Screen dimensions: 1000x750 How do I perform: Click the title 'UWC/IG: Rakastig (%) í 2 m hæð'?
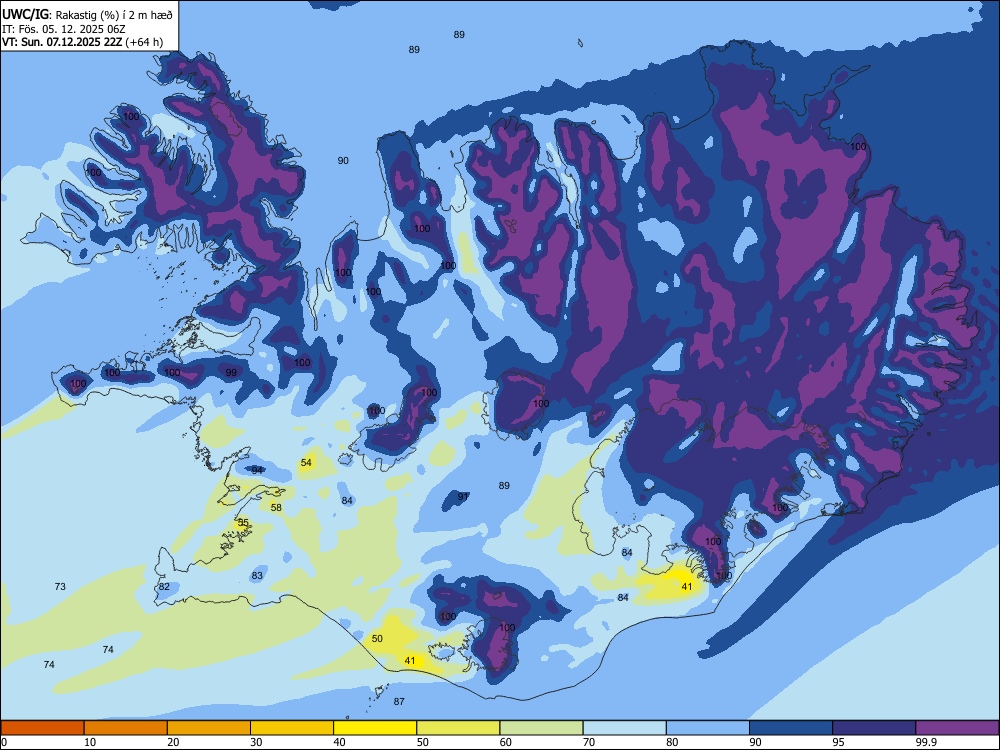(x=87, y=14)
